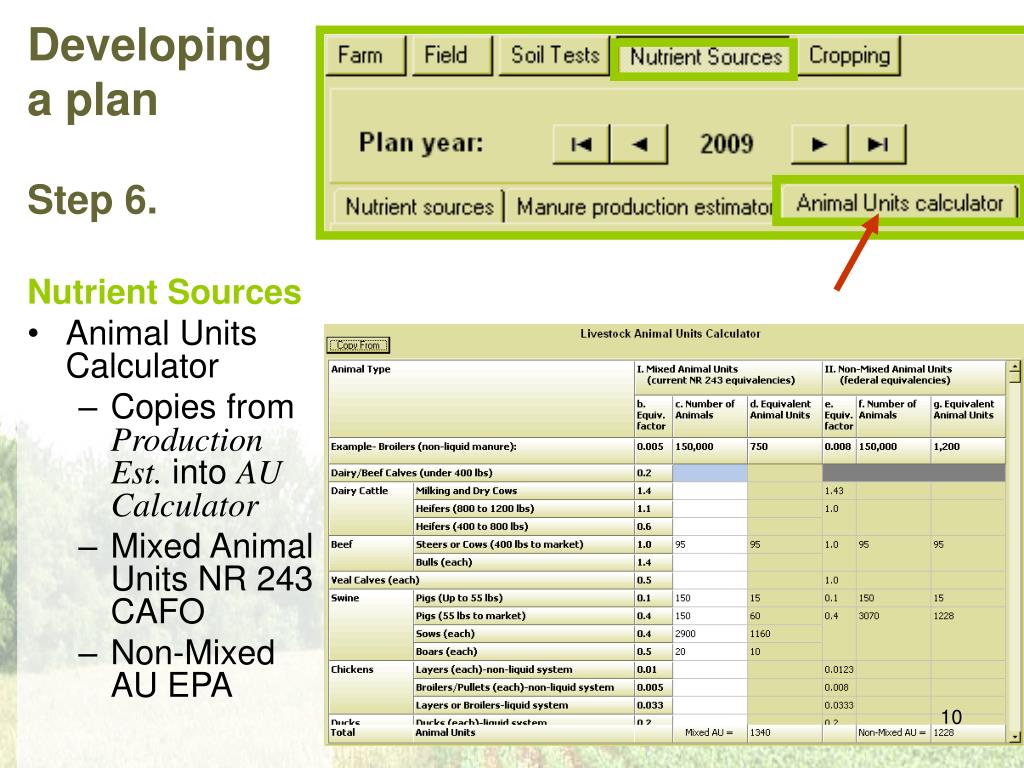Select Sows (each) count 2900

pyautogui.click(x=710, y=633)
